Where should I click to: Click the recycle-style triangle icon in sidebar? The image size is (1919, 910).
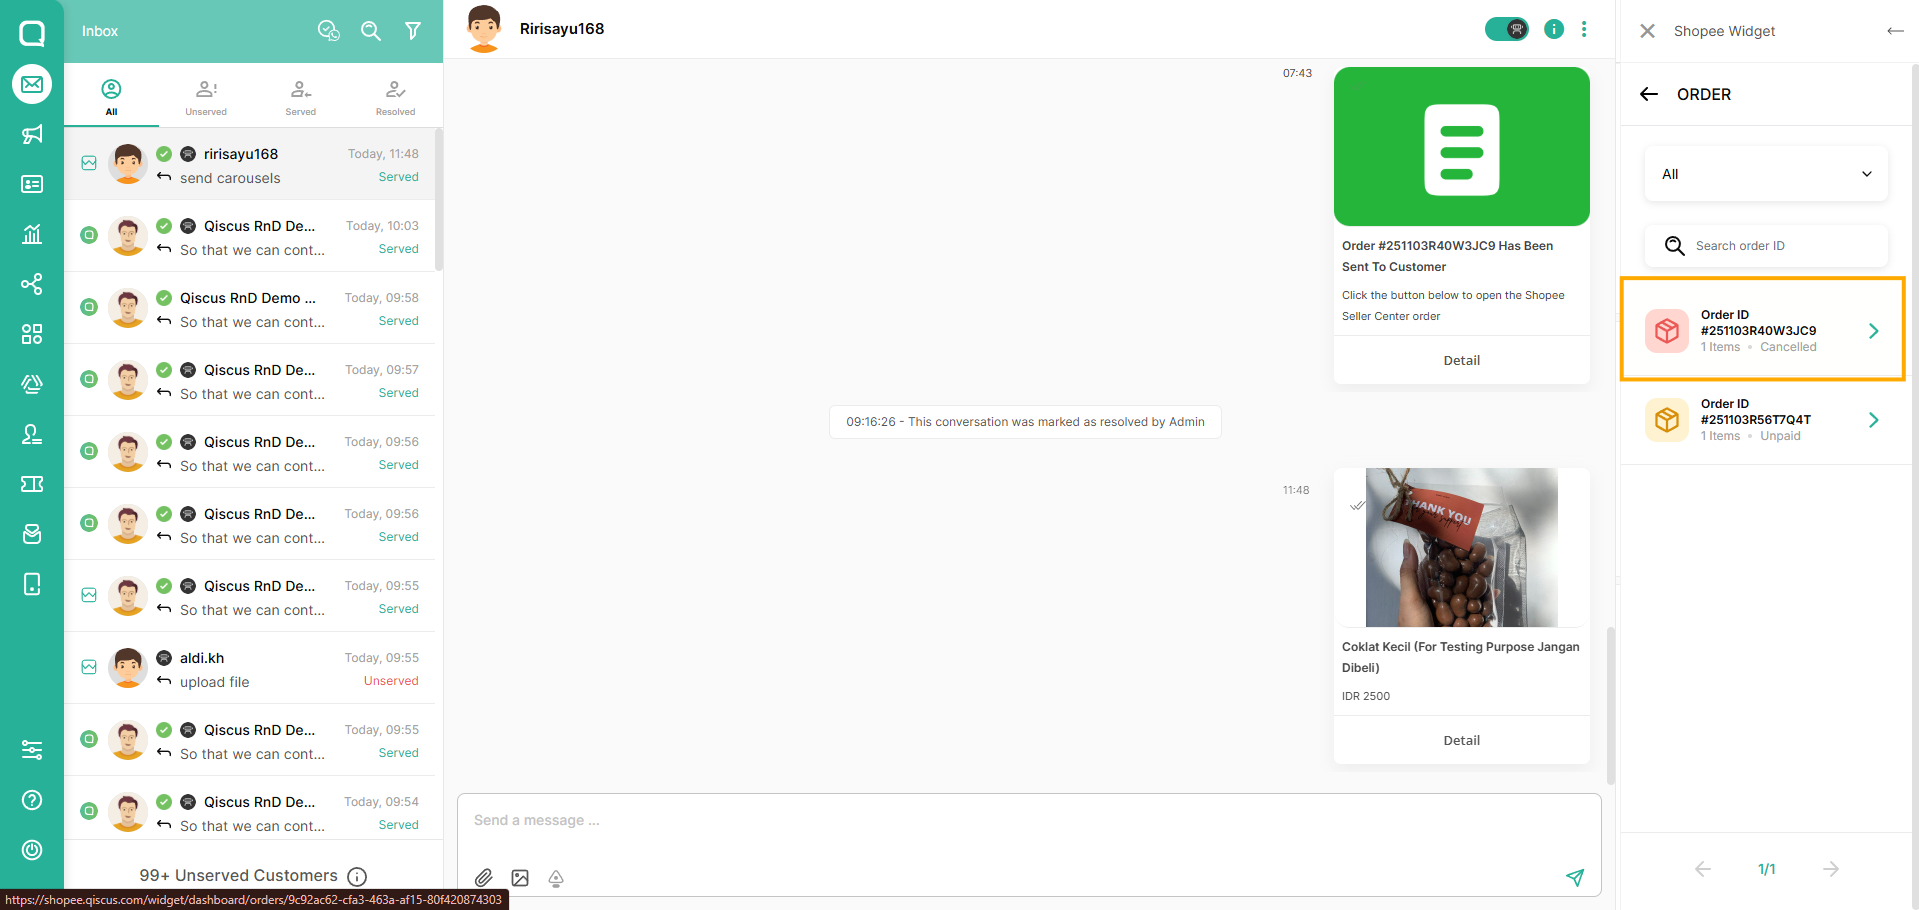(x=32, y=384)
